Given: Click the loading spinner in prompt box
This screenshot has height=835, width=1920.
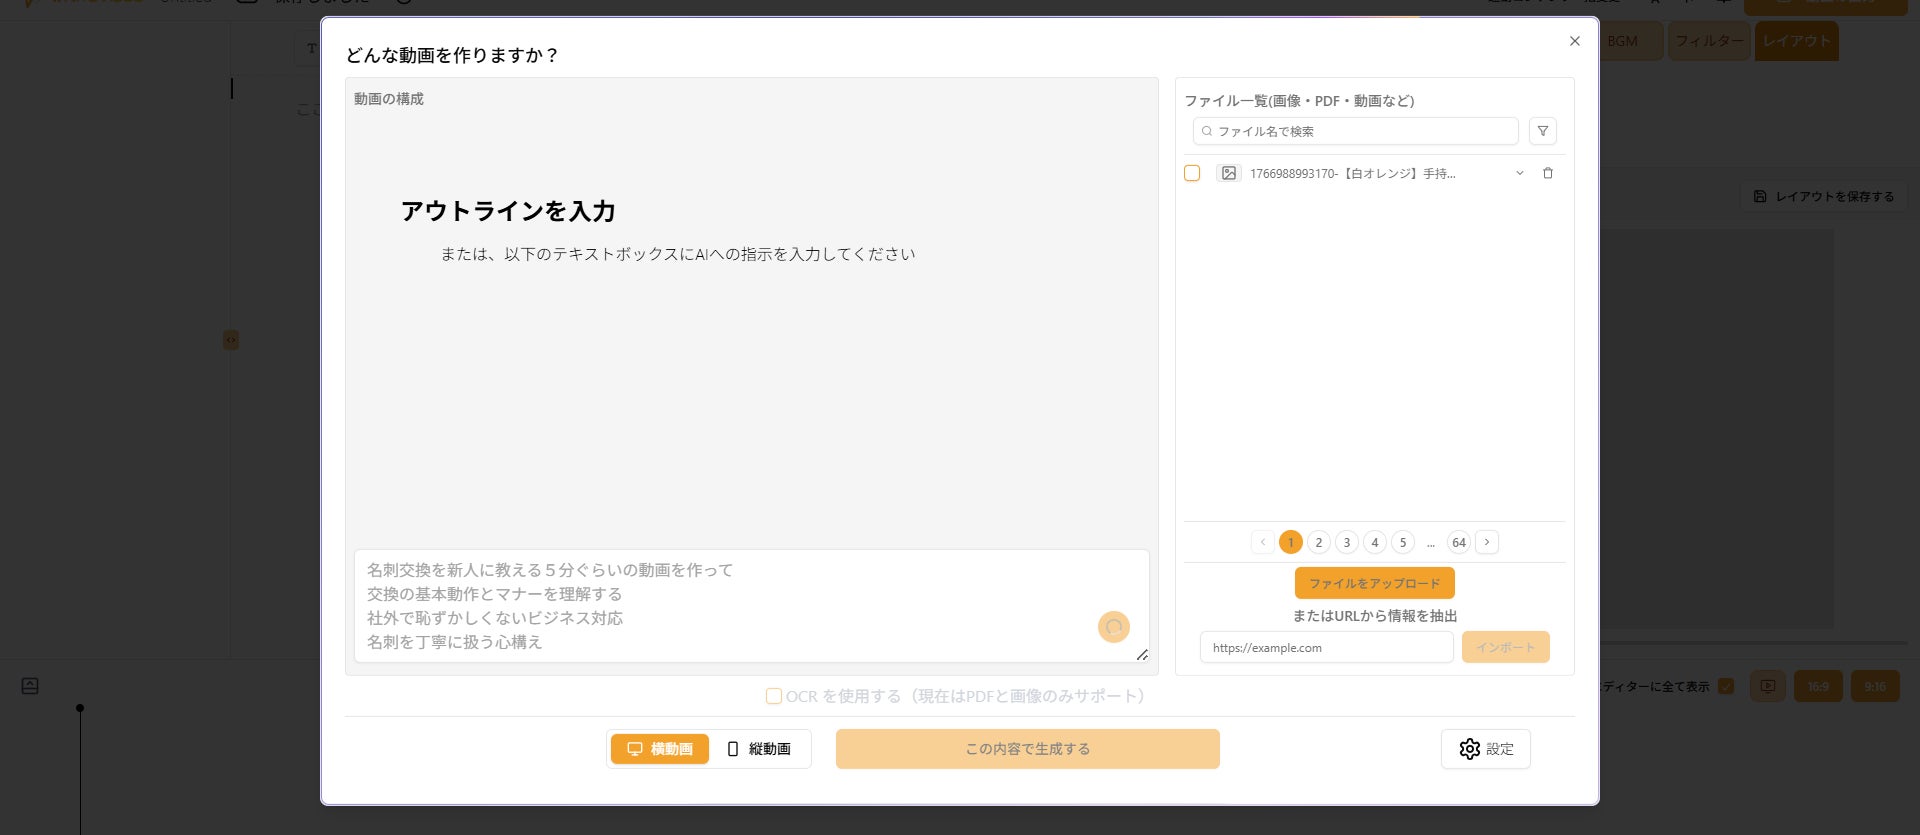Looking at the screenshot, I should click(1114, 627).
